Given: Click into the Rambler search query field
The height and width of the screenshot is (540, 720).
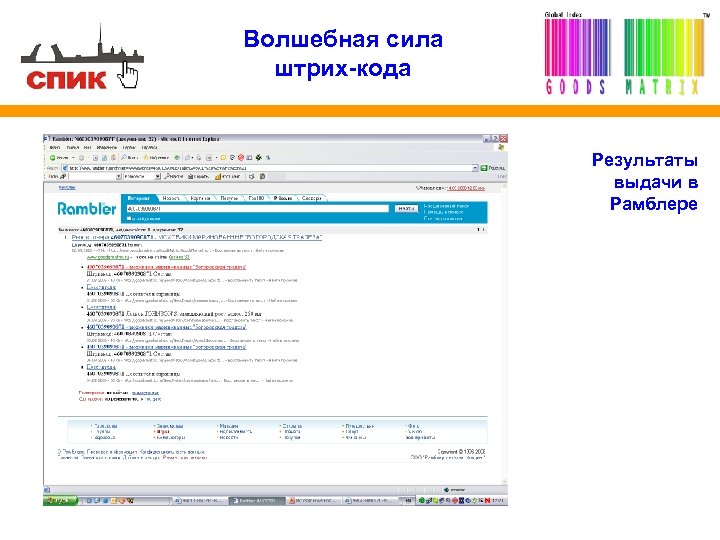Looking at the screenshot, I should click(258, 208).
